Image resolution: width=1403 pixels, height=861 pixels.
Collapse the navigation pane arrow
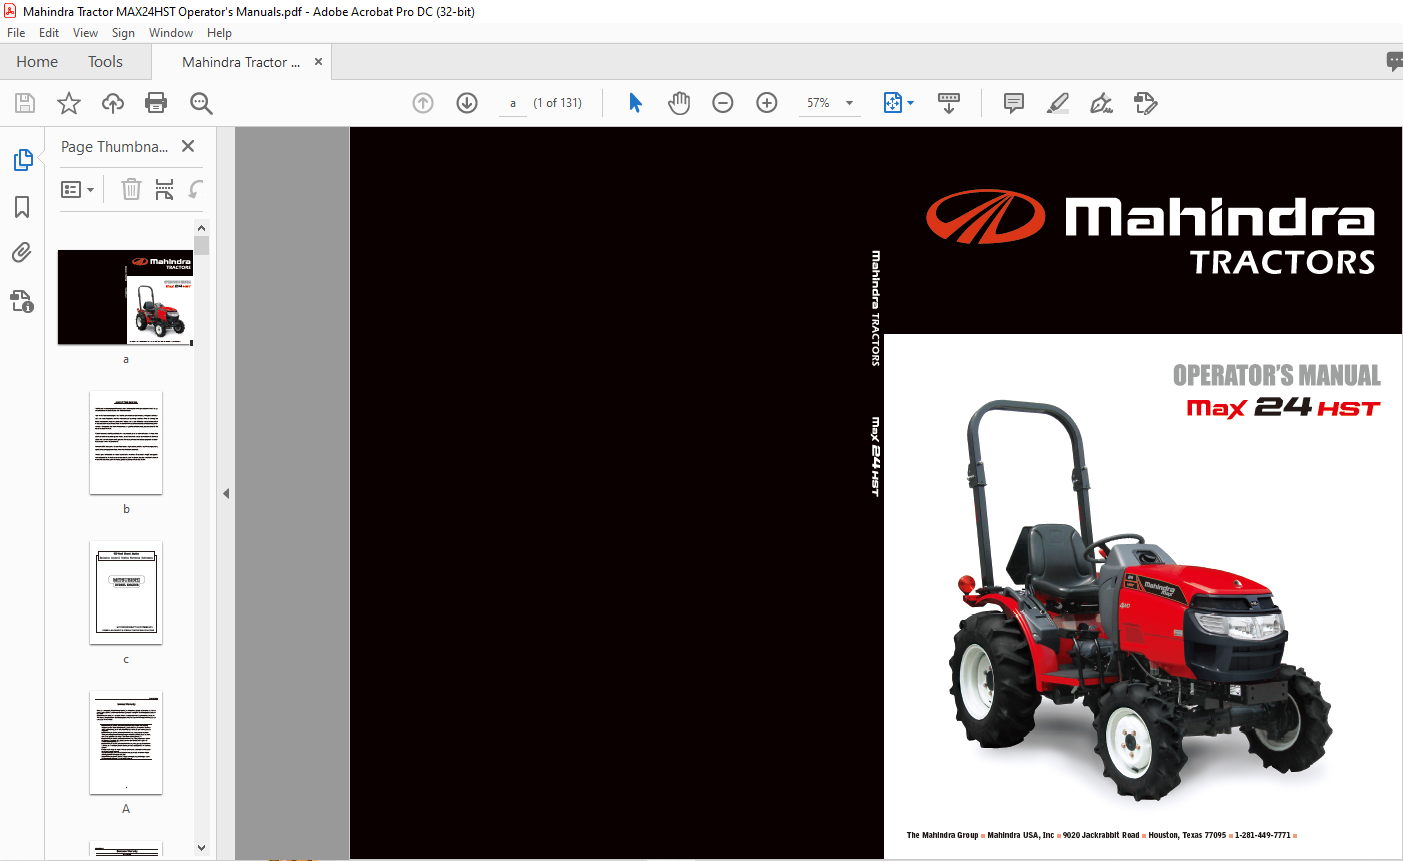tap(226, 493)
